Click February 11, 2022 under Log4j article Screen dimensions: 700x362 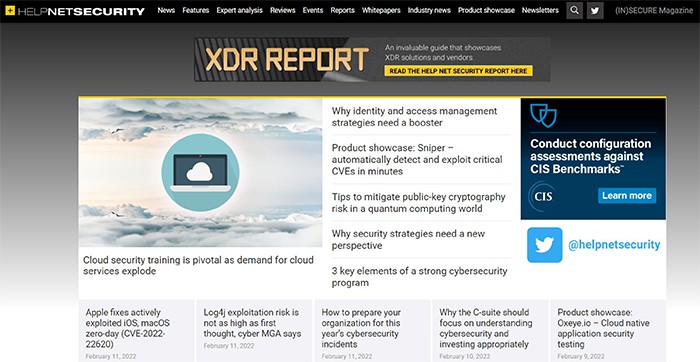(229, 346)
